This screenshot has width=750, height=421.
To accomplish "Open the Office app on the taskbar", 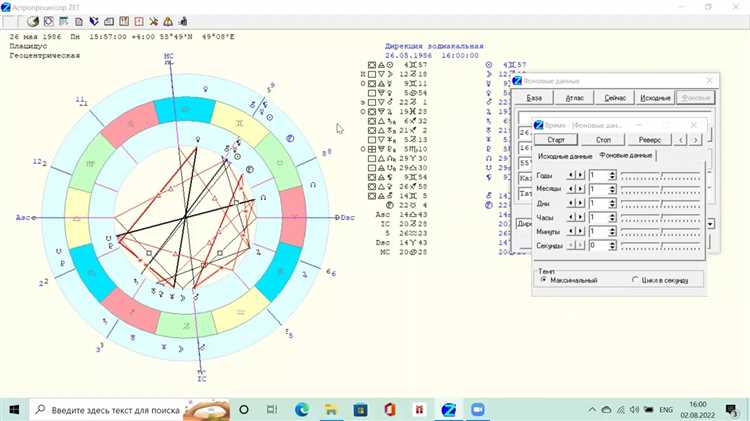I will (x=390, y=410).
